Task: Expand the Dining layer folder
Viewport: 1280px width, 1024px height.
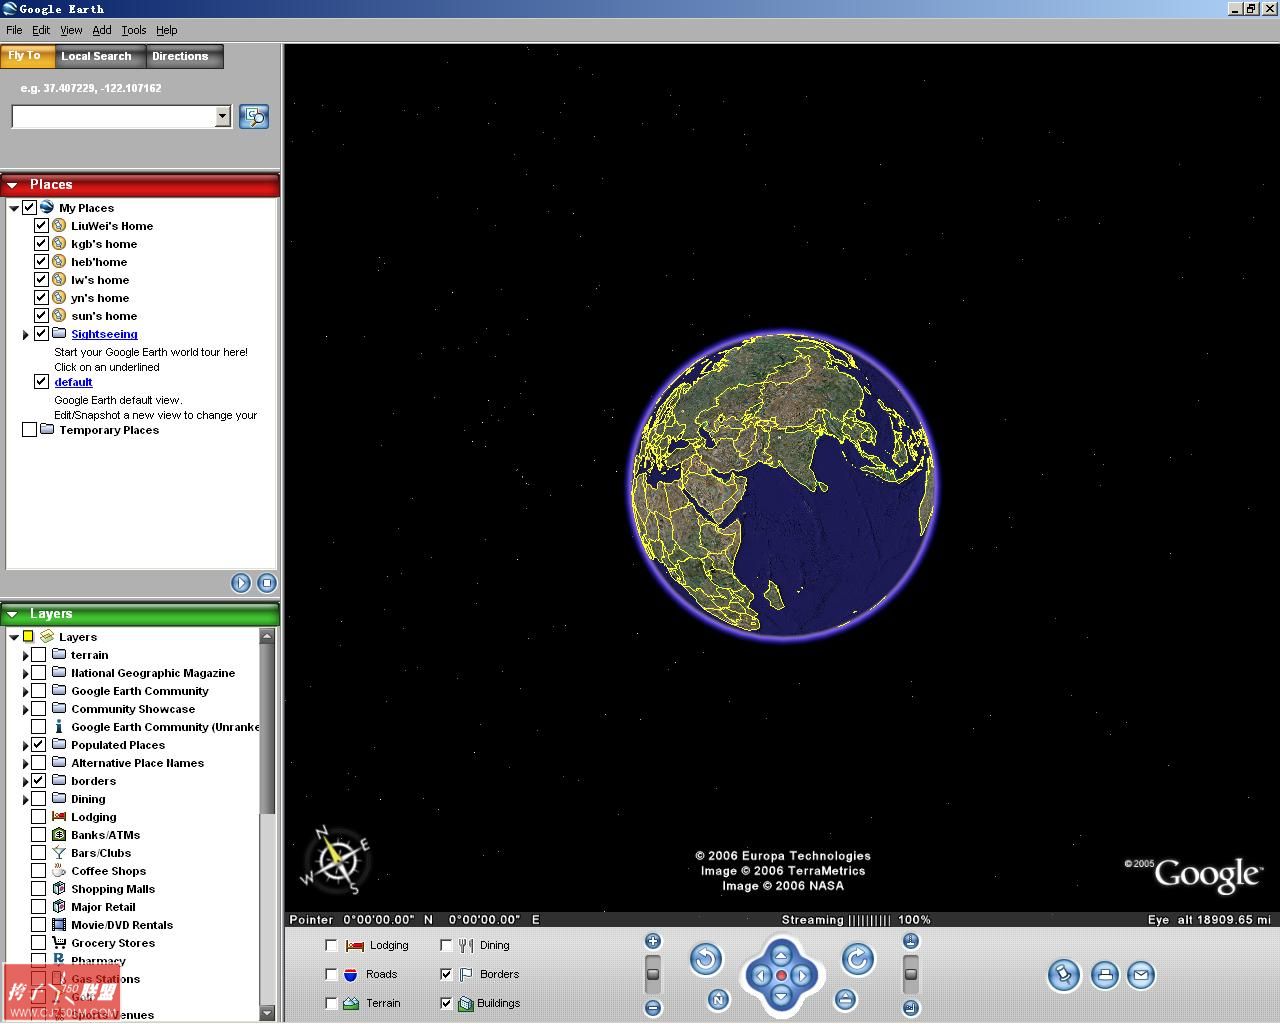Action: point(26,799)
